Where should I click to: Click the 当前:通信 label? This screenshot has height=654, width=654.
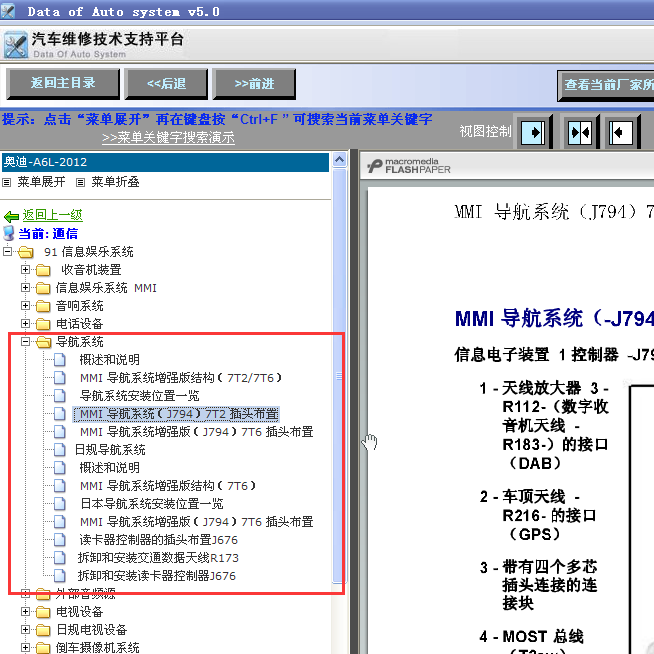tap(48, 234)
